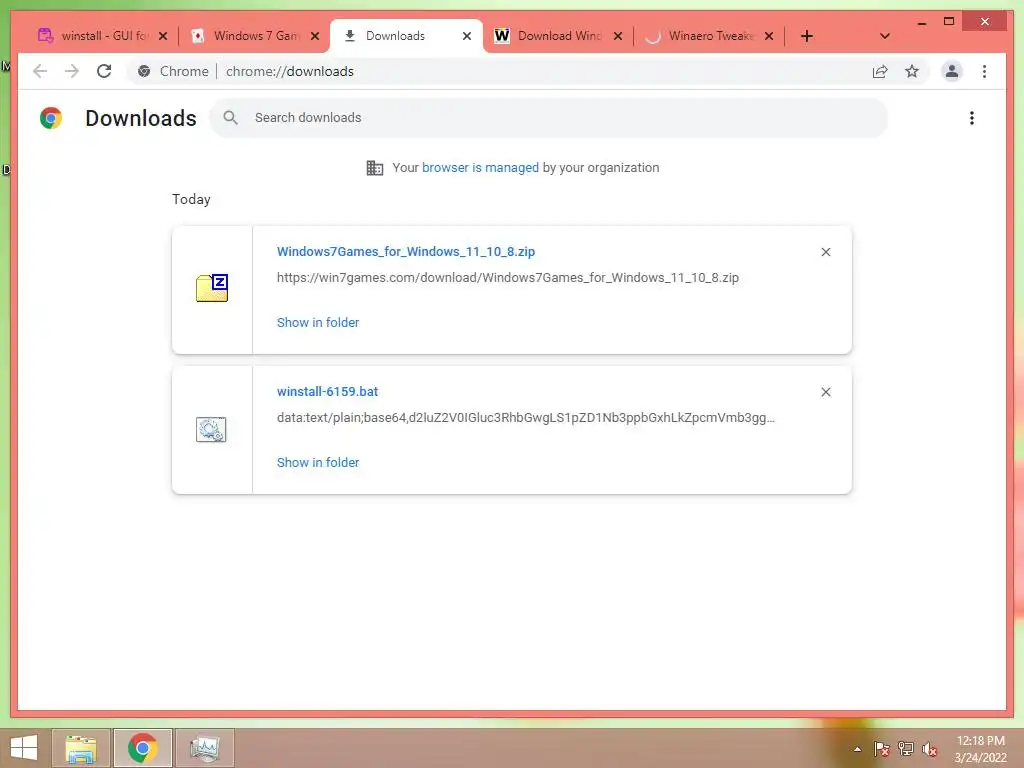Screen dimensions: 1024x768
Task: Close the Download Windows tab
Action: click(618, 36)
